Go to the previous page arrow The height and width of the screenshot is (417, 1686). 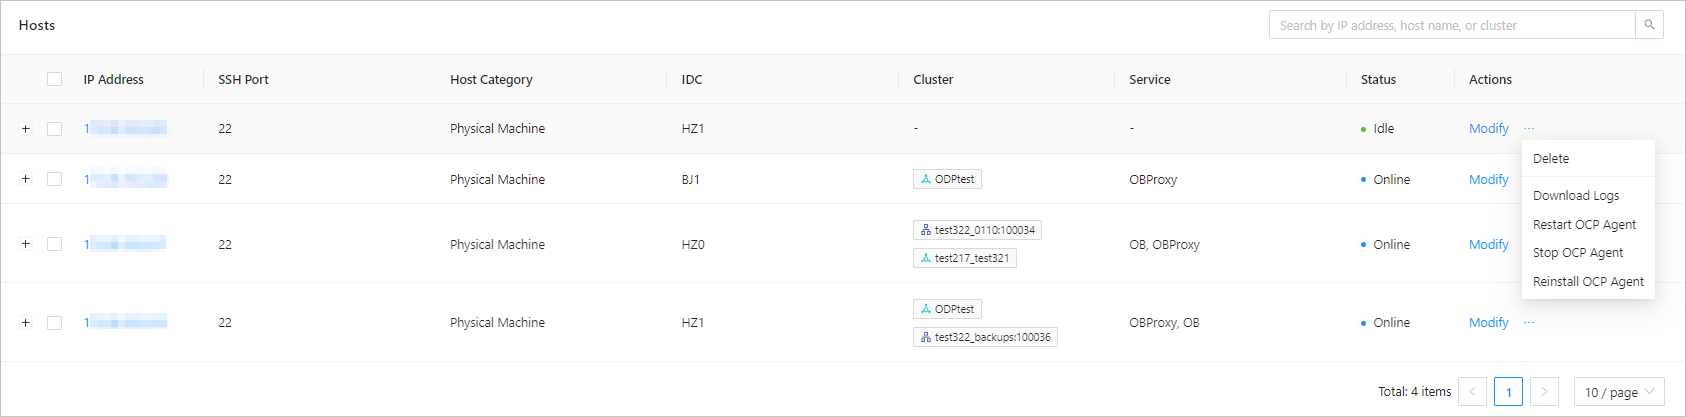click(1472, 392)
